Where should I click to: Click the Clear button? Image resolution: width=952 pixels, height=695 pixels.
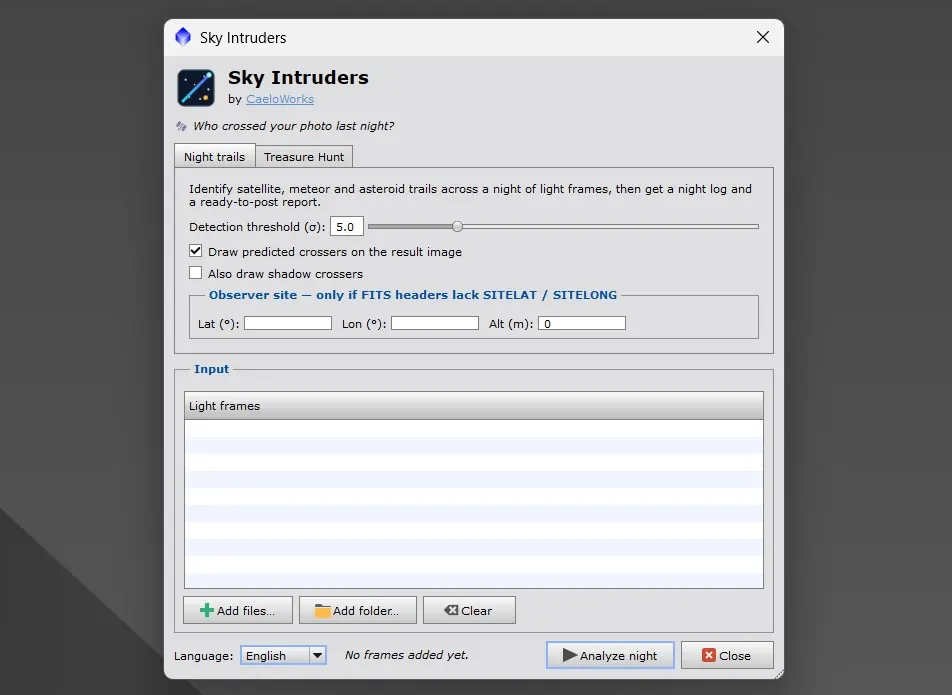469,610
